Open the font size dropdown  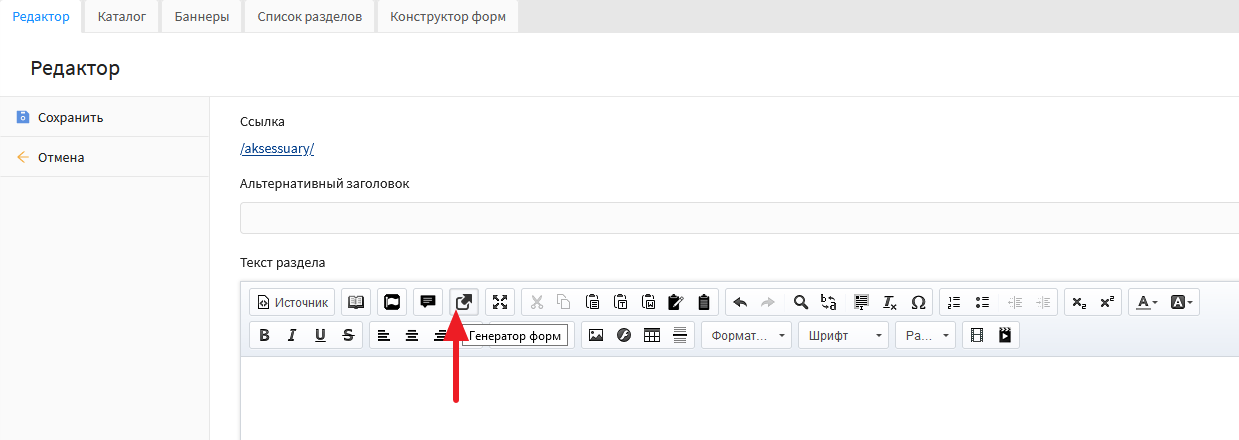click(925, 335)
